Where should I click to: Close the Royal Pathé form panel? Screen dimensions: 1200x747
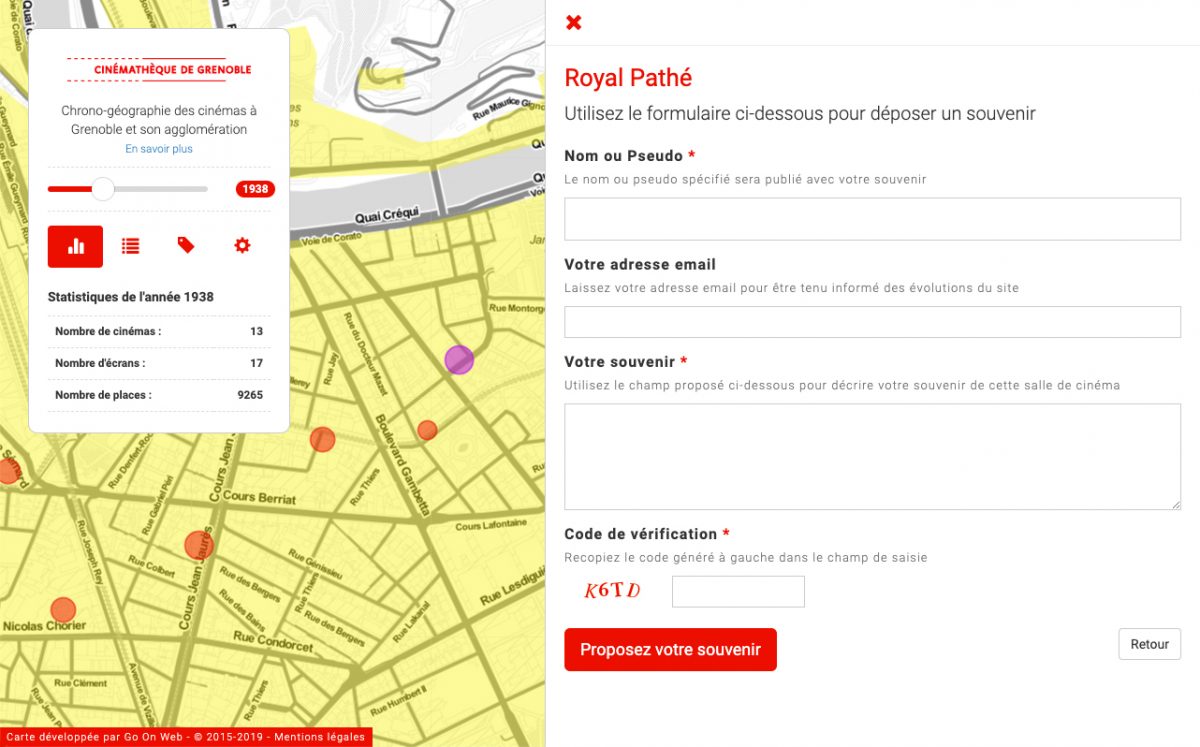click(x=574, y=23)
